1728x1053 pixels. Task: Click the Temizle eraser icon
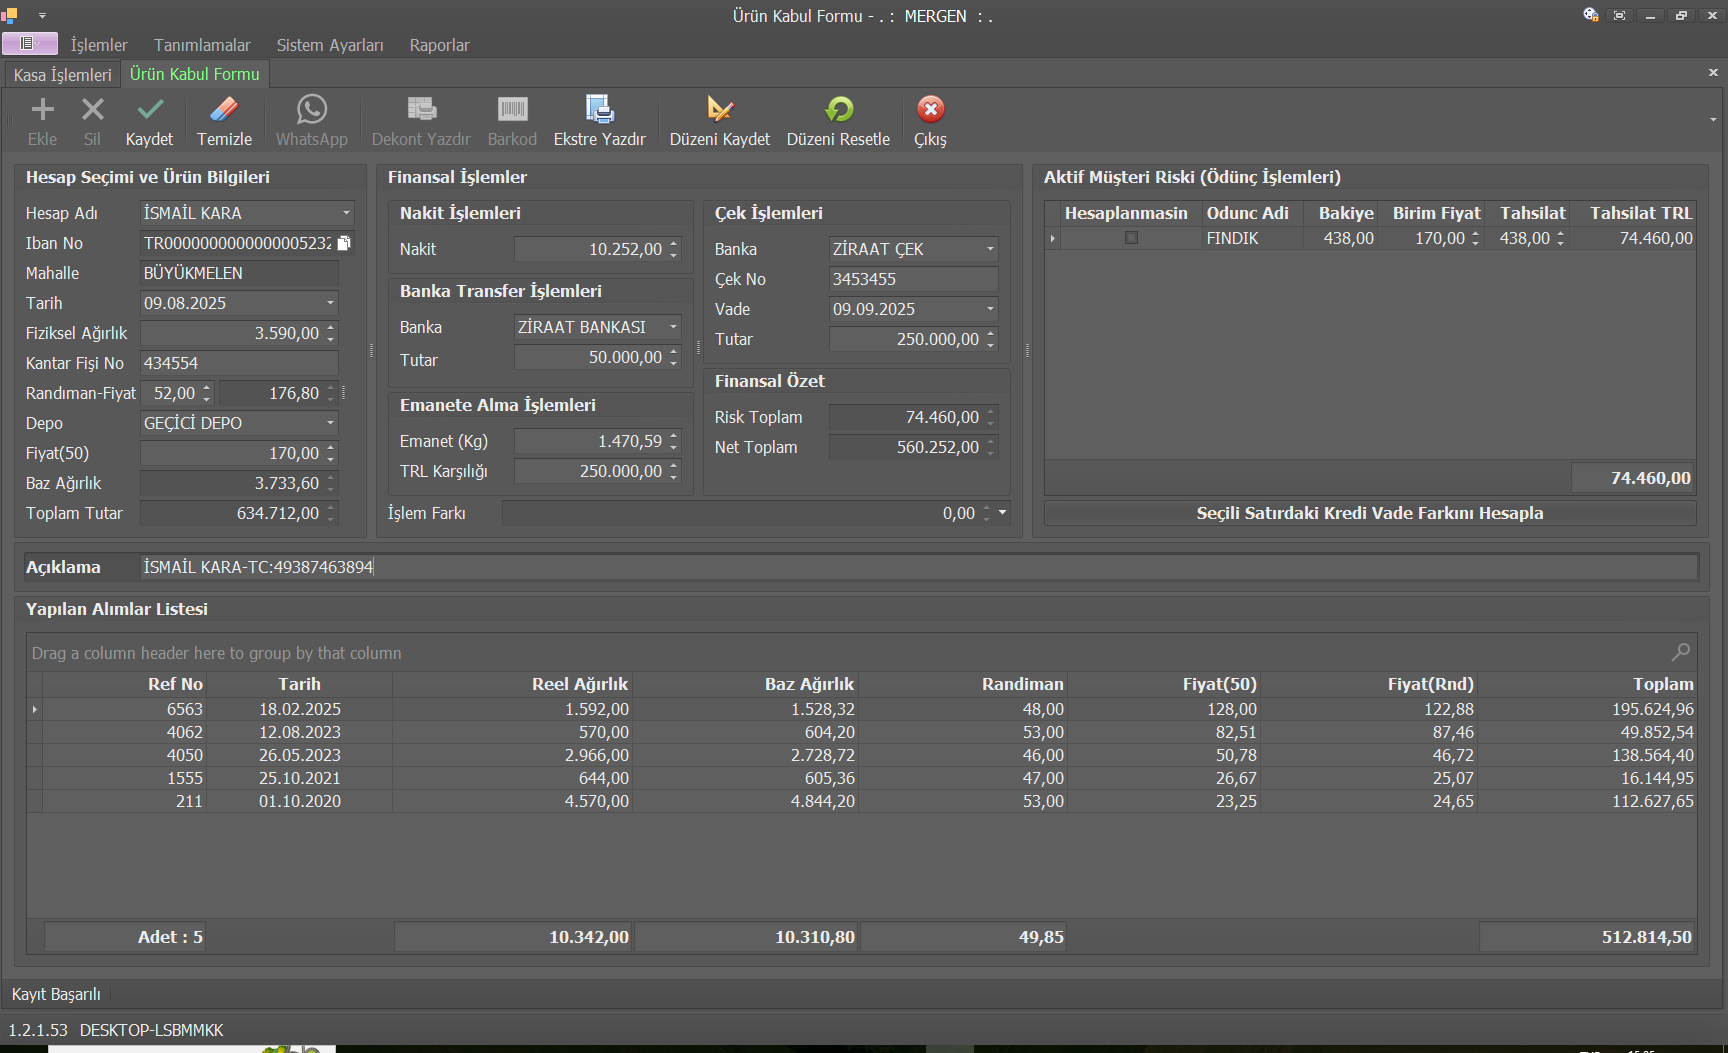click(x=224, y=110)
